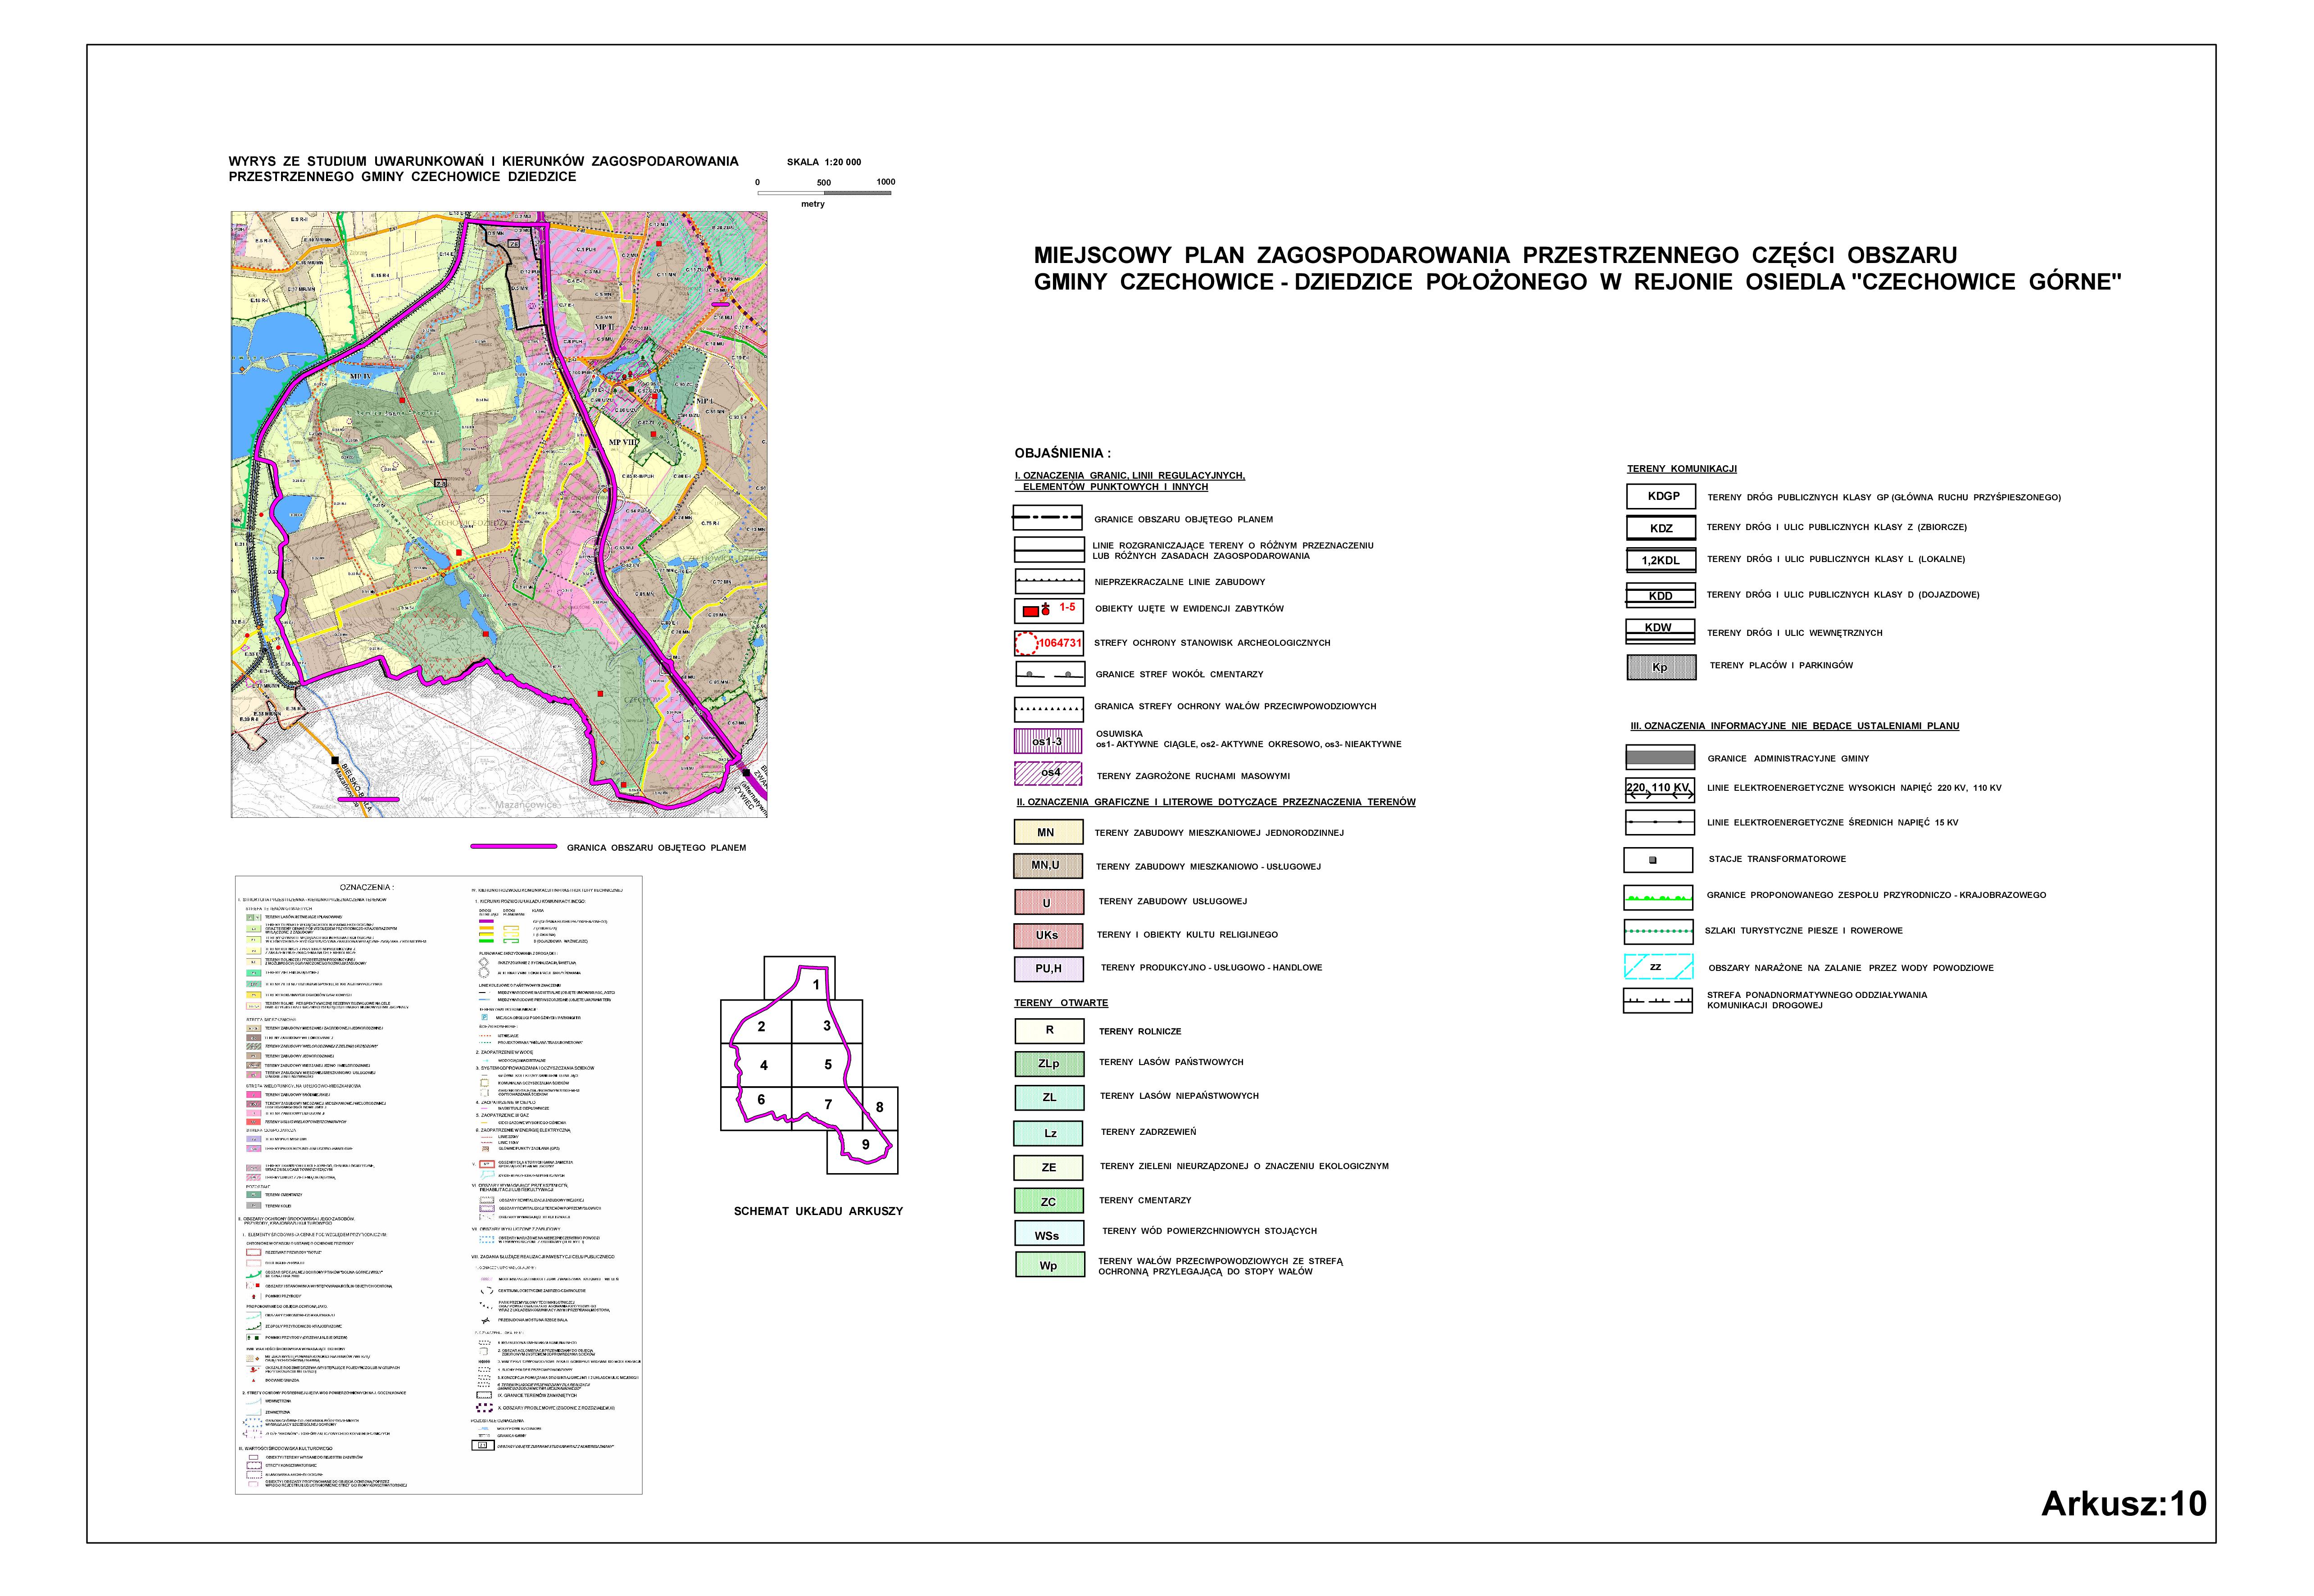Click the archaeological zone 1064731 symbol
This screenshot has height=1596, width=2314.
tap(1048, 643)
